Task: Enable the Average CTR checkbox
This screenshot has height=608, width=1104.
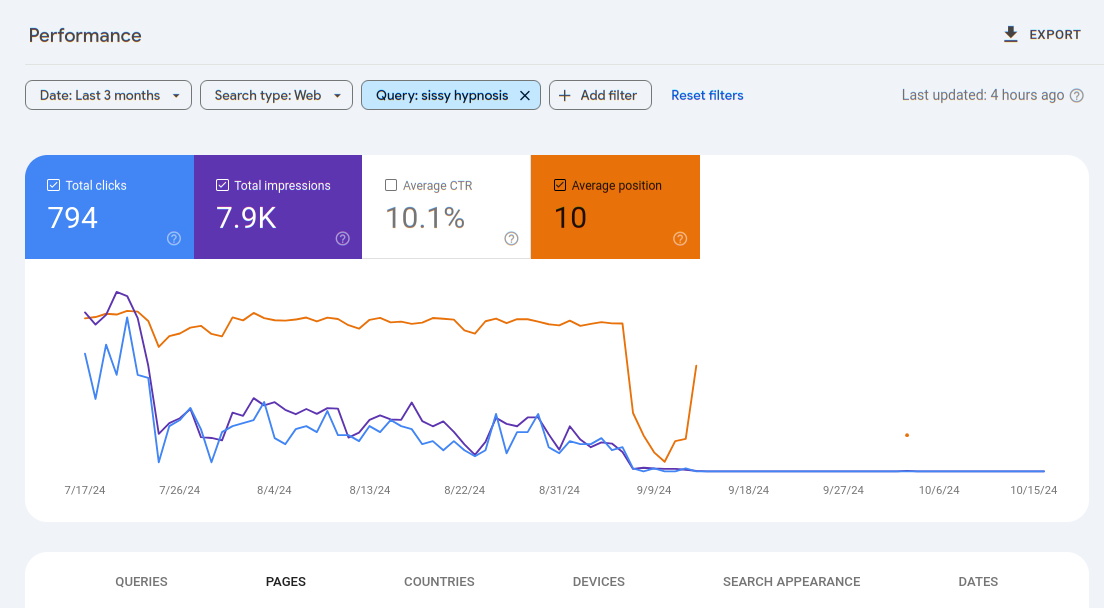Action: click(x=391, y=185)
